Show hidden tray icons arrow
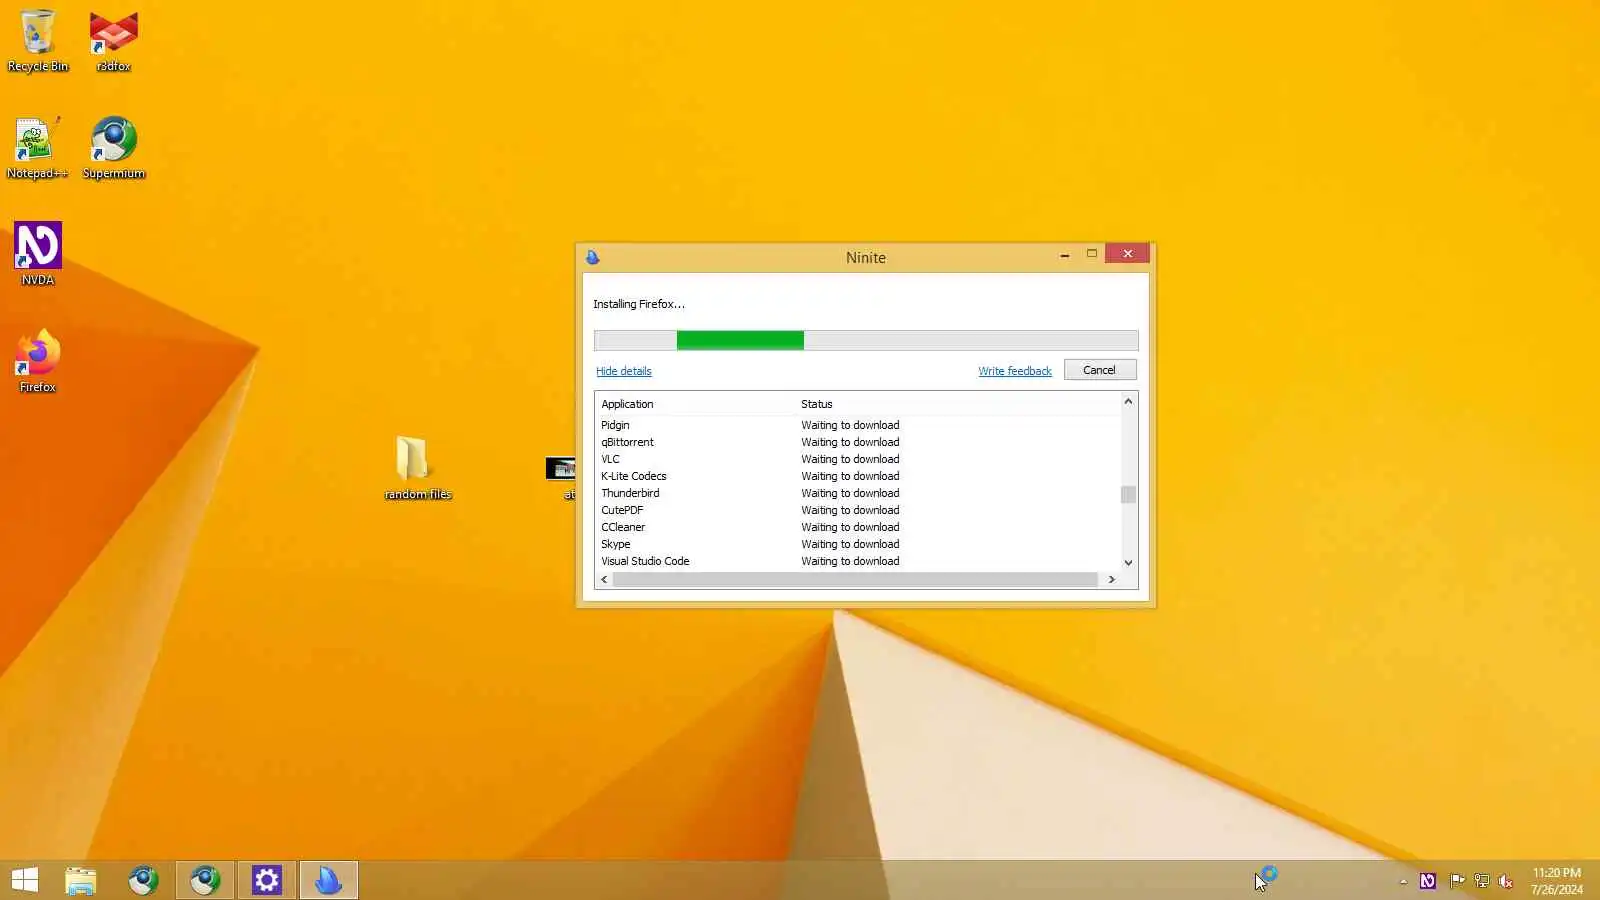 (x=1403, y=881)
